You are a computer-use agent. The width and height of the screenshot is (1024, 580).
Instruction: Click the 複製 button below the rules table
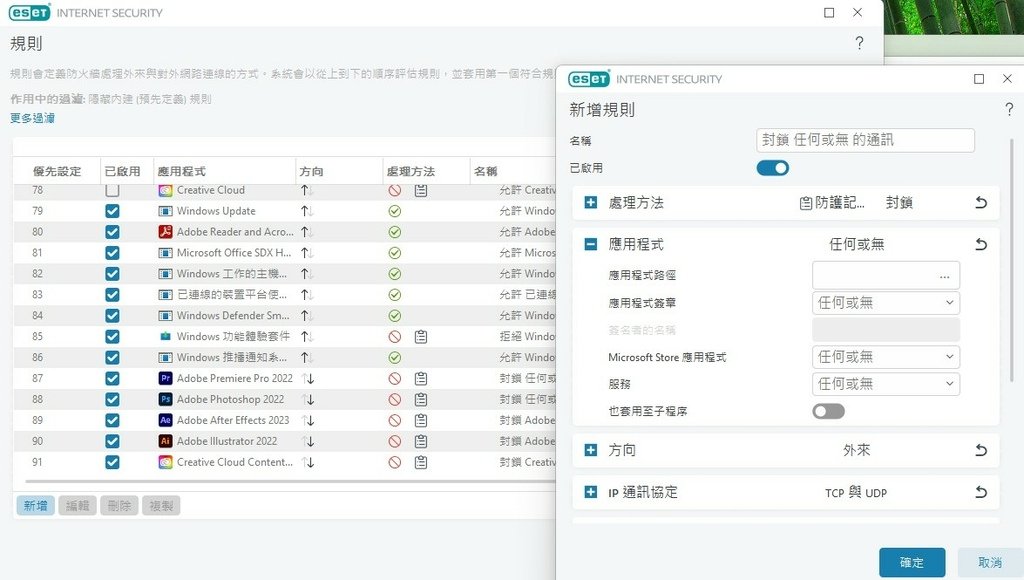pyautogui.click(x=161, y=506)
